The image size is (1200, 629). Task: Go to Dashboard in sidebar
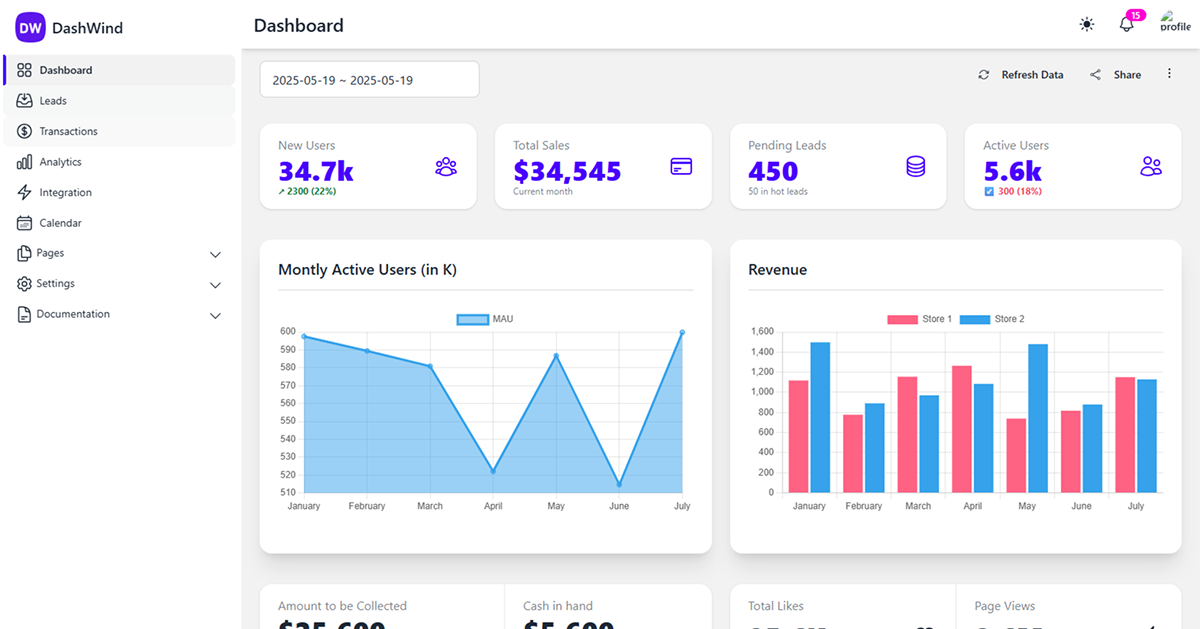pyautogui.click(x=120, y=70)
